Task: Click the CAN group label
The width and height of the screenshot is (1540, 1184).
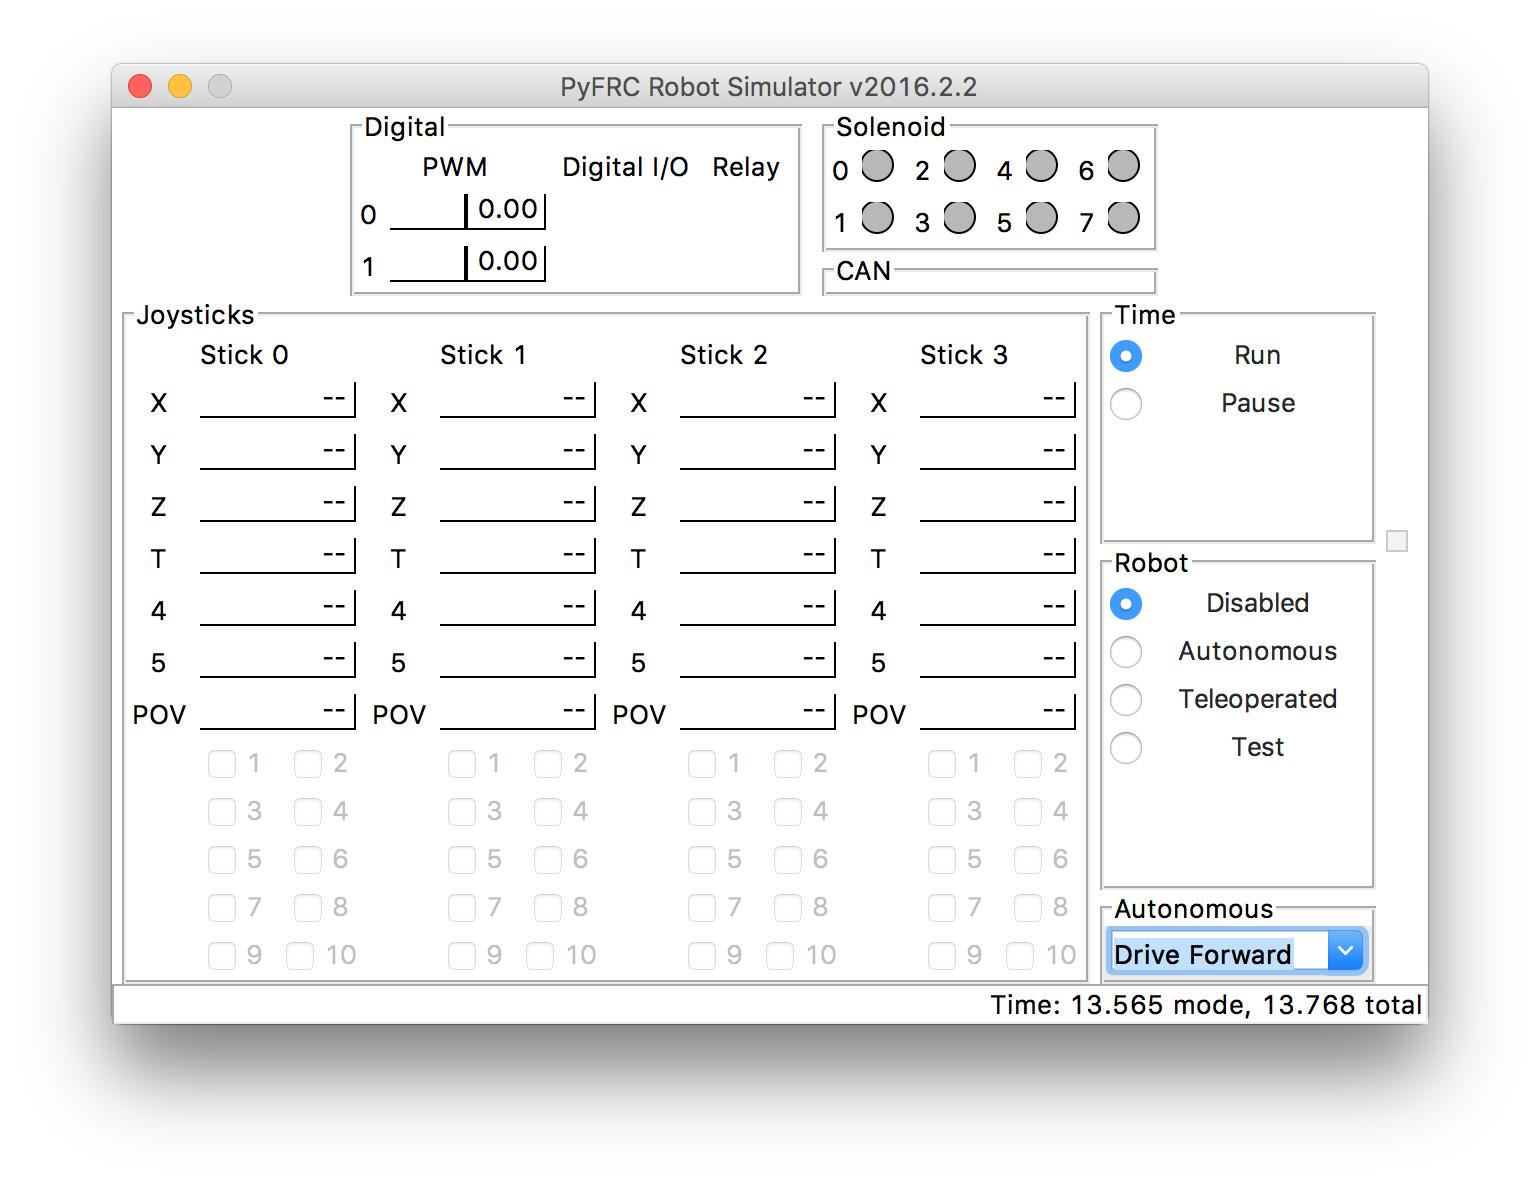Action: [864, 271]
